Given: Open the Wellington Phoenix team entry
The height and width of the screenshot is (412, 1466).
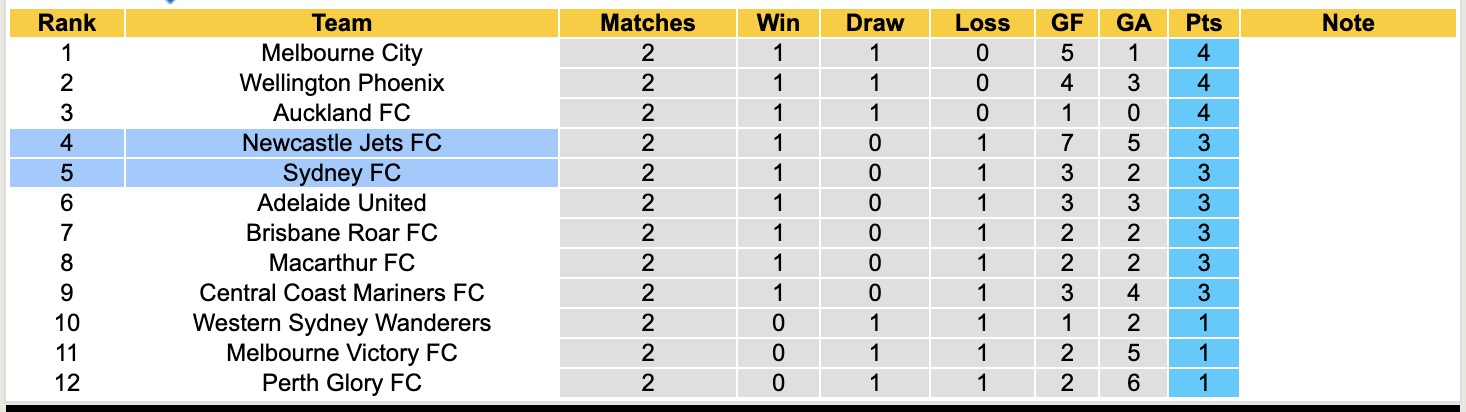Looking at the screenshot, I should tap(341, 83).
